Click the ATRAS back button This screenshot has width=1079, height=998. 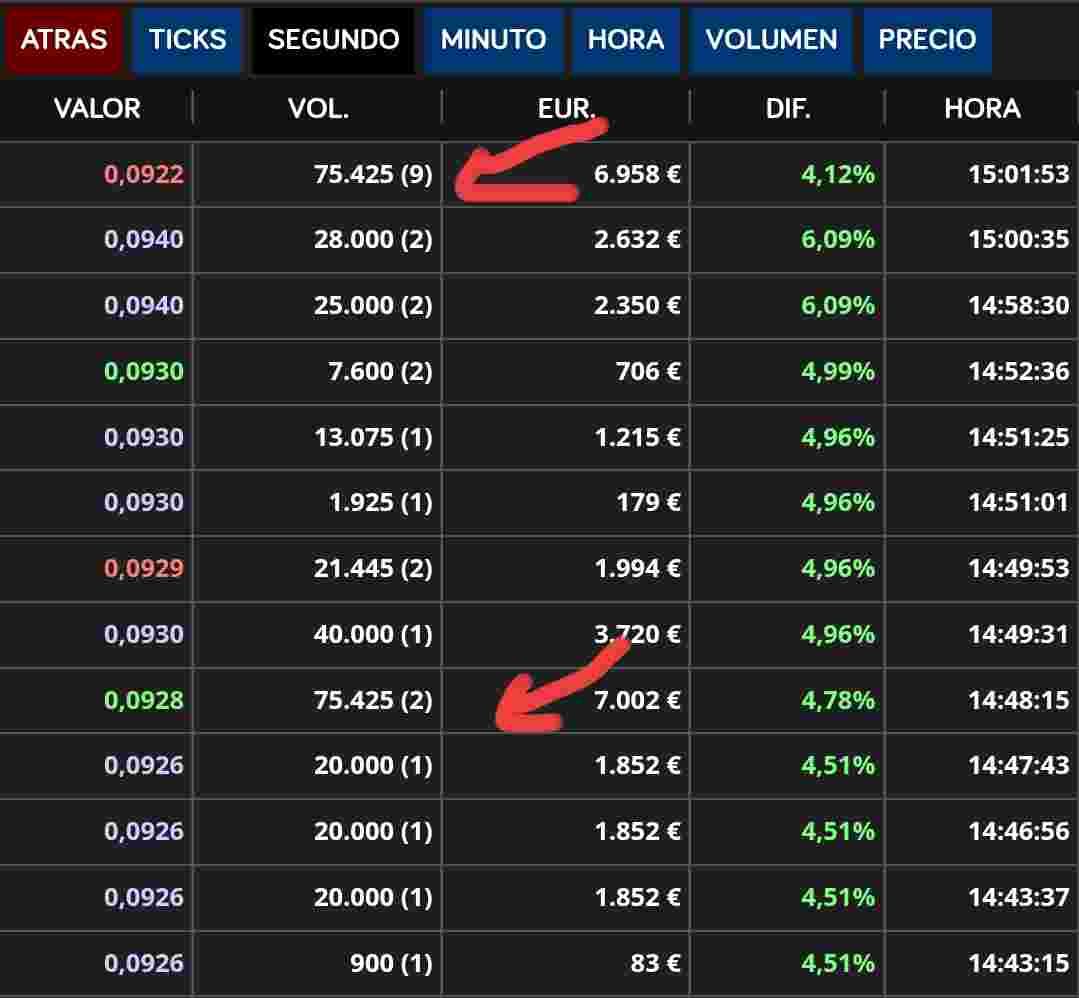tap(64, 40)
